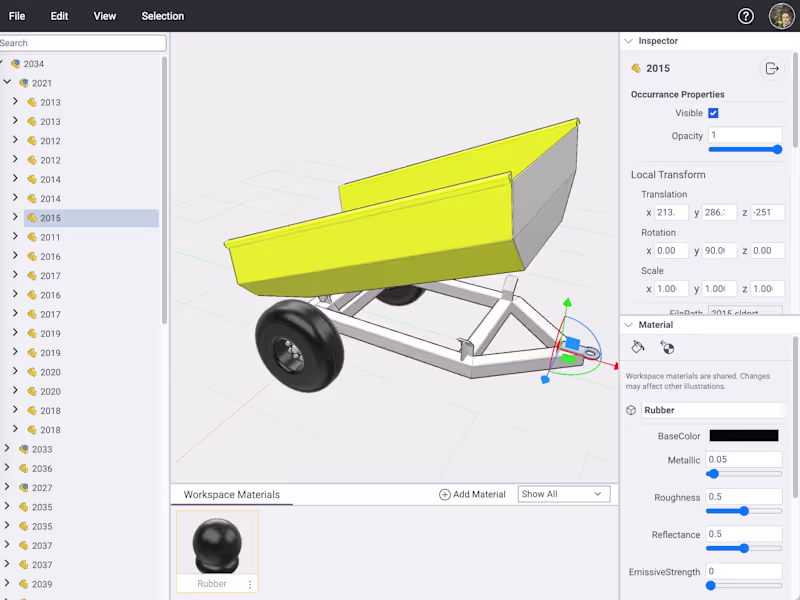Viewport: 800px width, 600px height.
Task: Open the View menu
Action: click(105, 16)
